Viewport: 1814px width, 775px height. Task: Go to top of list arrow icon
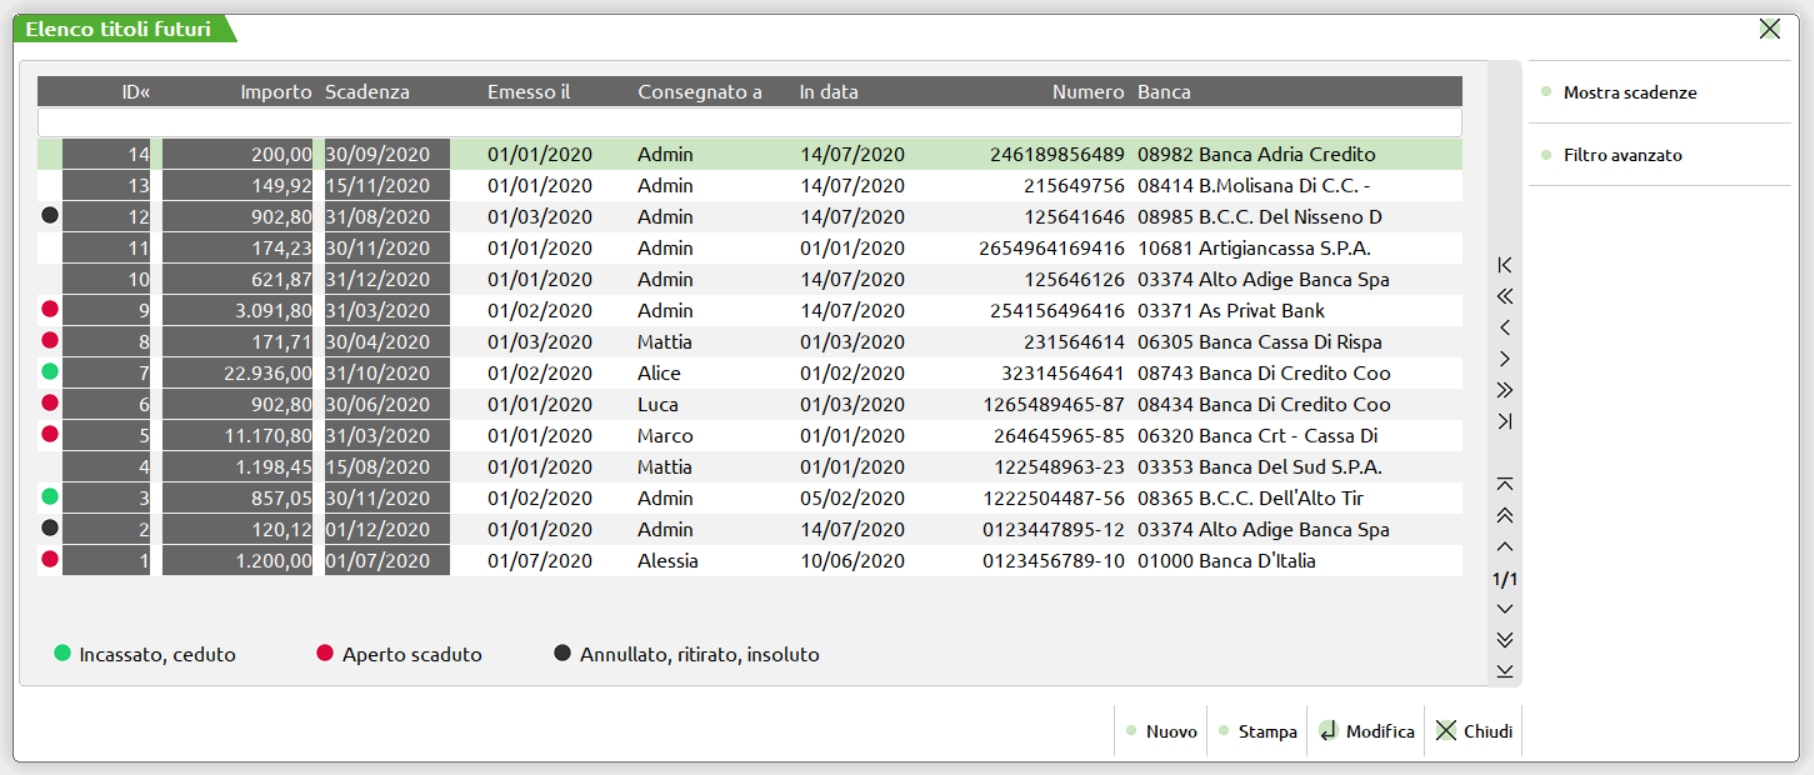(1504, 484)
